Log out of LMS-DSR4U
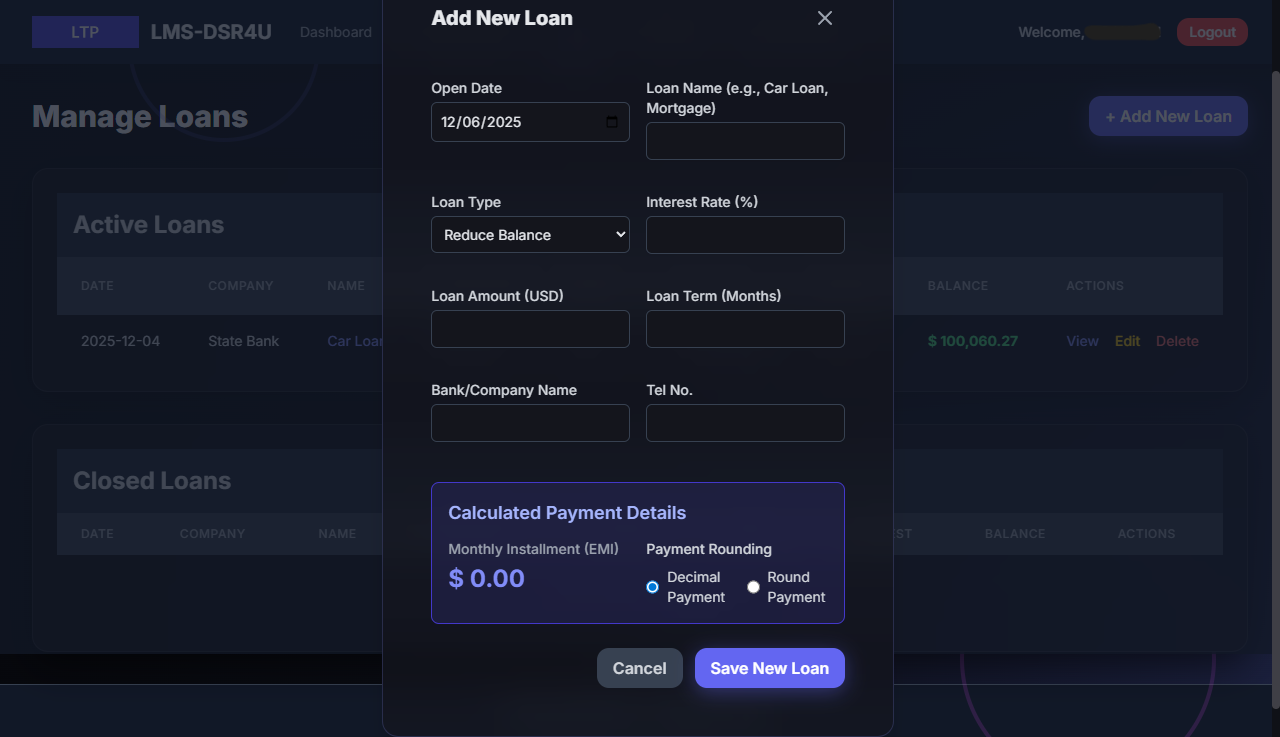 pos(1211,31)
